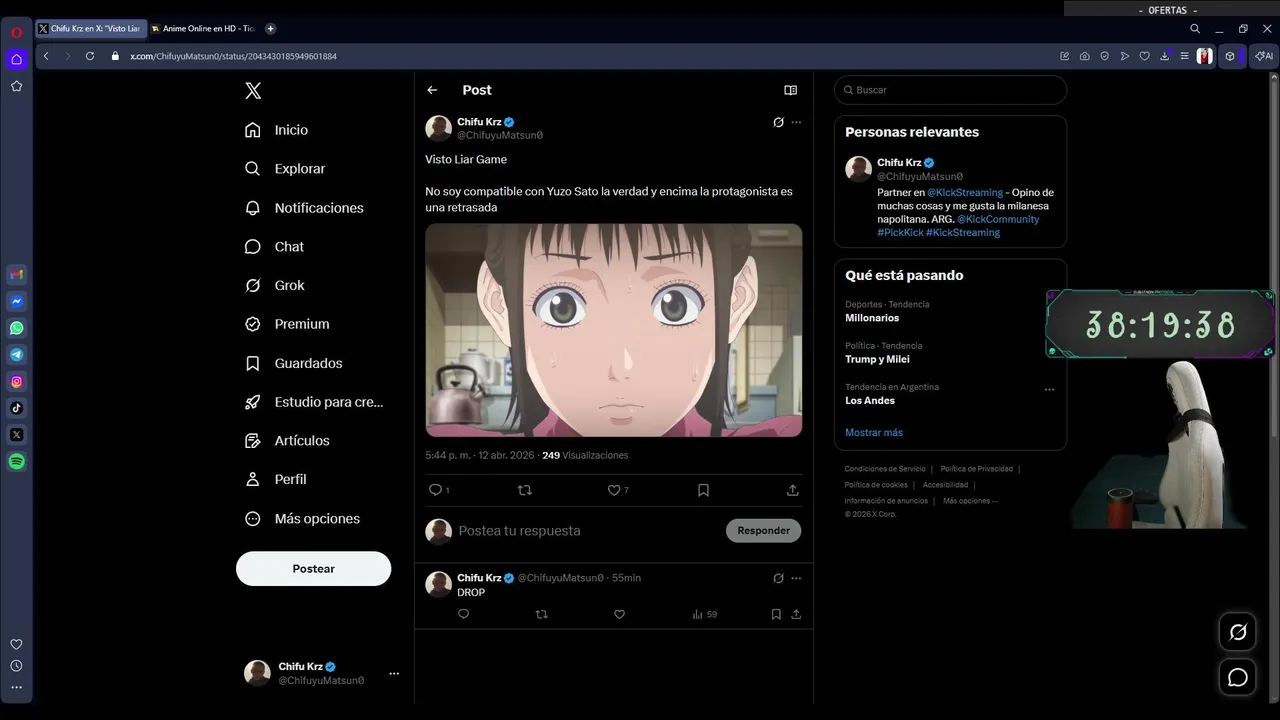Open Chat in the navigation
The width and height of the screenshot is (1280, 720).
[x=275, y=246]
